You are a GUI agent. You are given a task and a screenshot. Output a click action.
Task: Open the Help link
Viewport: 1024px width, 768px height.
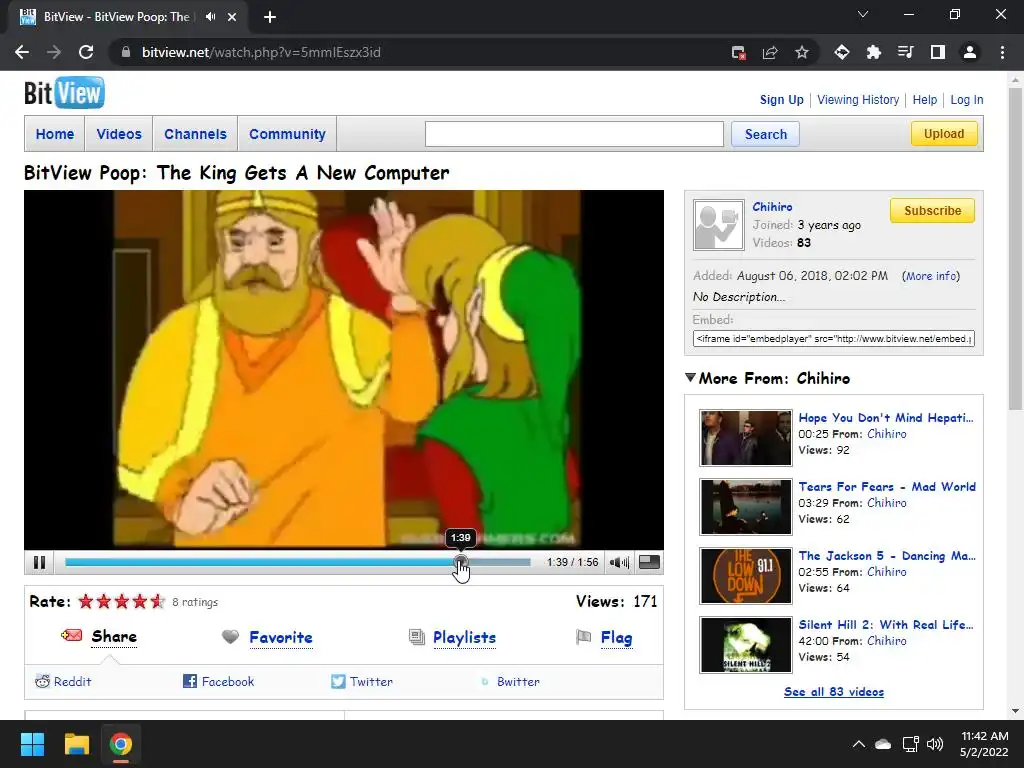tap(924, 100)
